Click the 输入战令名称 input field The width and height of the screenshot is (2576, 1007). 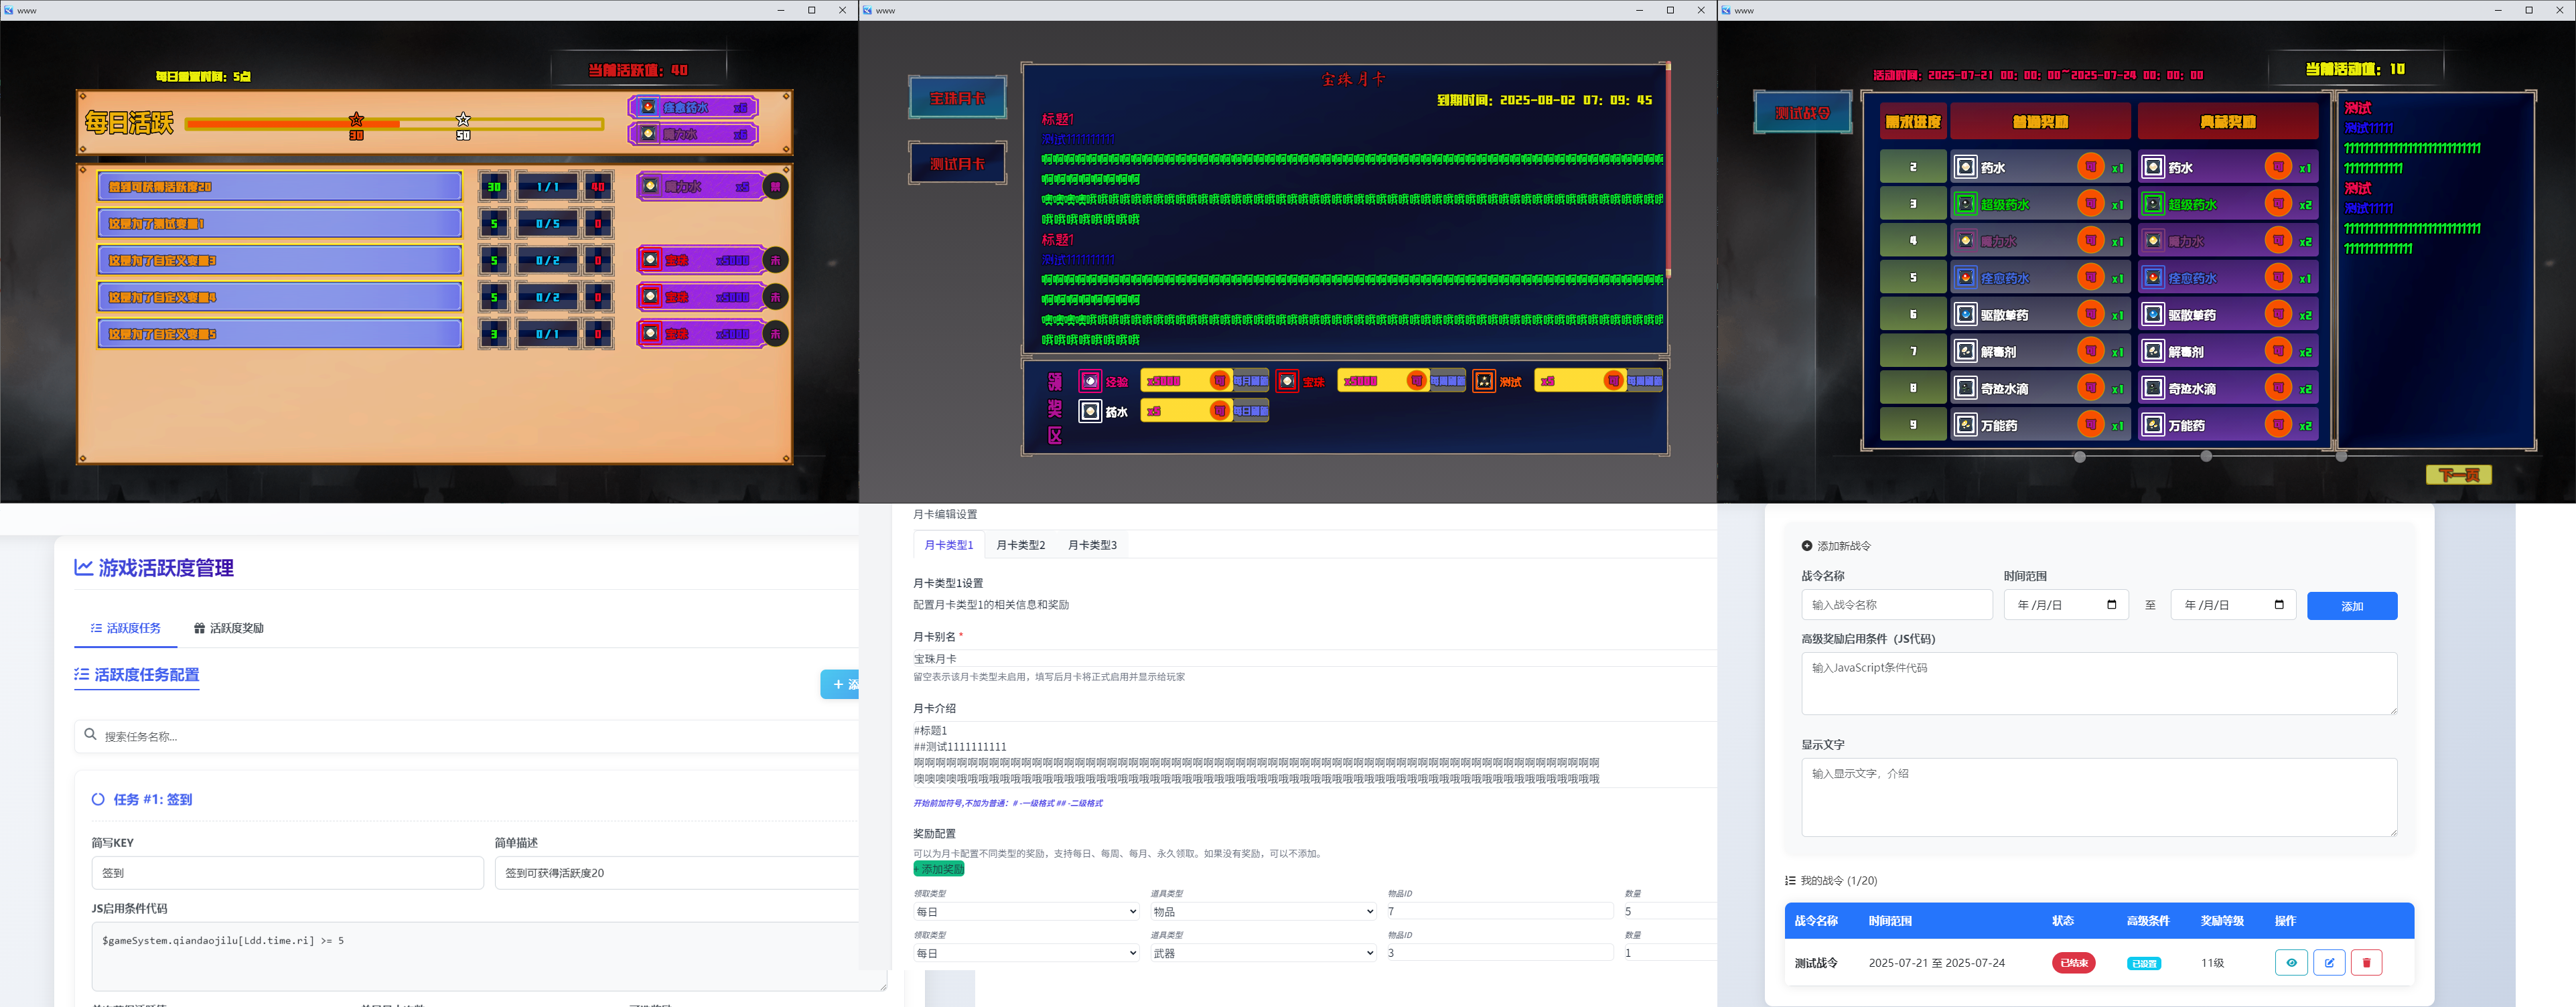[1897, 605]
